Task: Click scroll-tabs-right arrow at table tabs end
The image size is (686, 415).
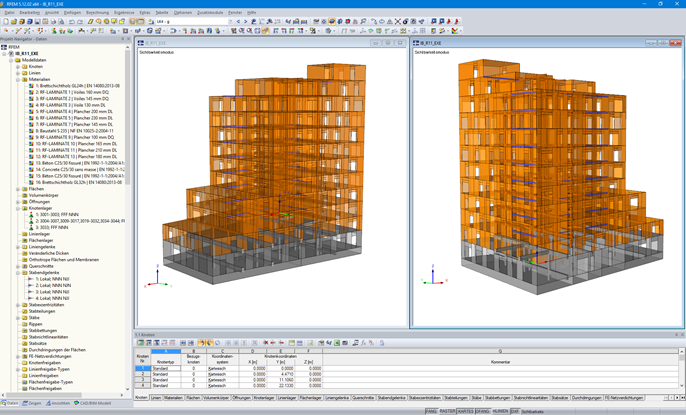Action: (677, 398)
